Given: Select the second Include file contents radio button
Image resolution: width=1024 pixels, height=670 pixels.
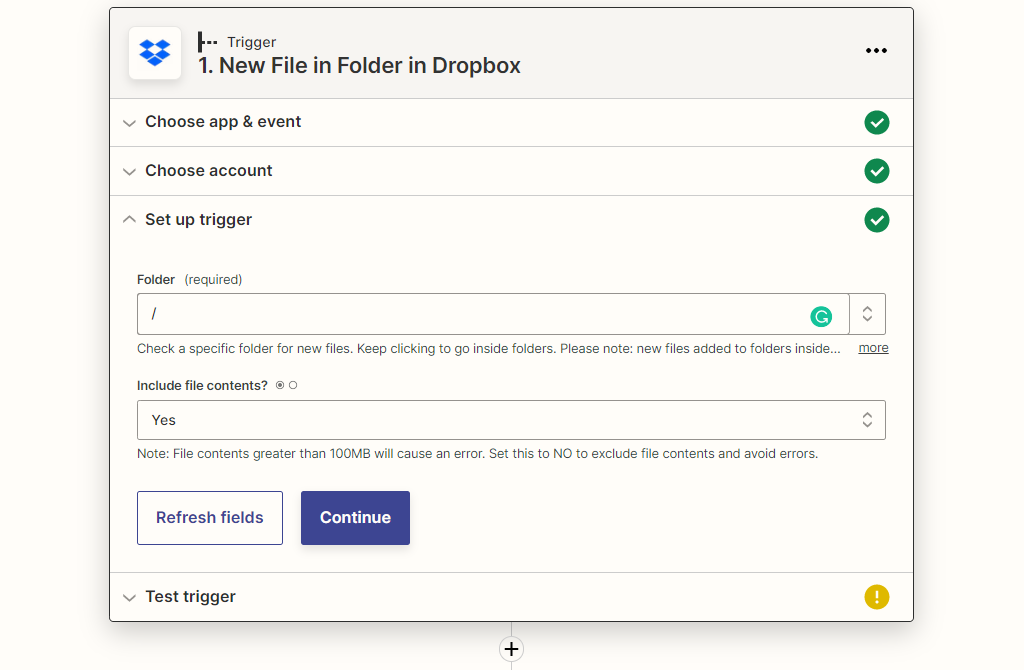Looking at the screenshot, I should point(294,384).
